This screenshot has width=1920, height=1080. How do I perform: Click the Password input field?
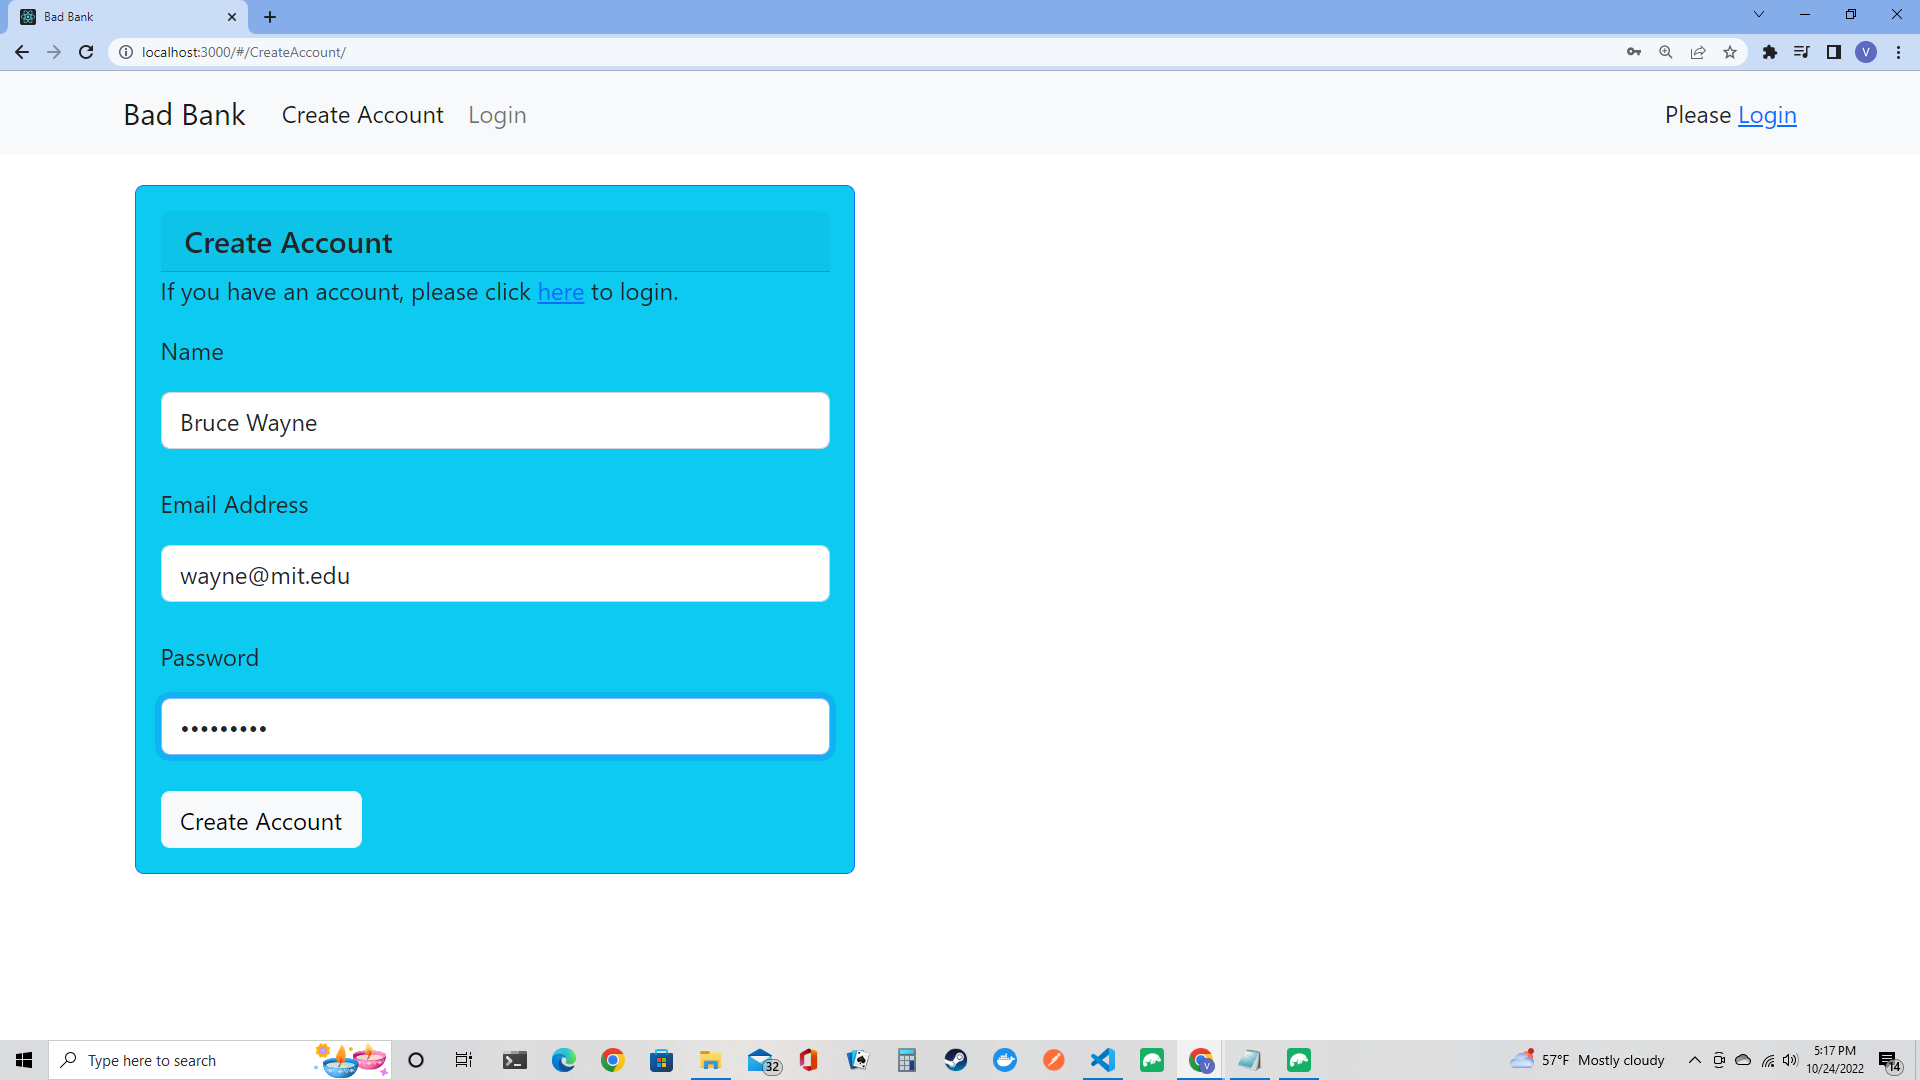pyautogui.click(x=495, y=727)
